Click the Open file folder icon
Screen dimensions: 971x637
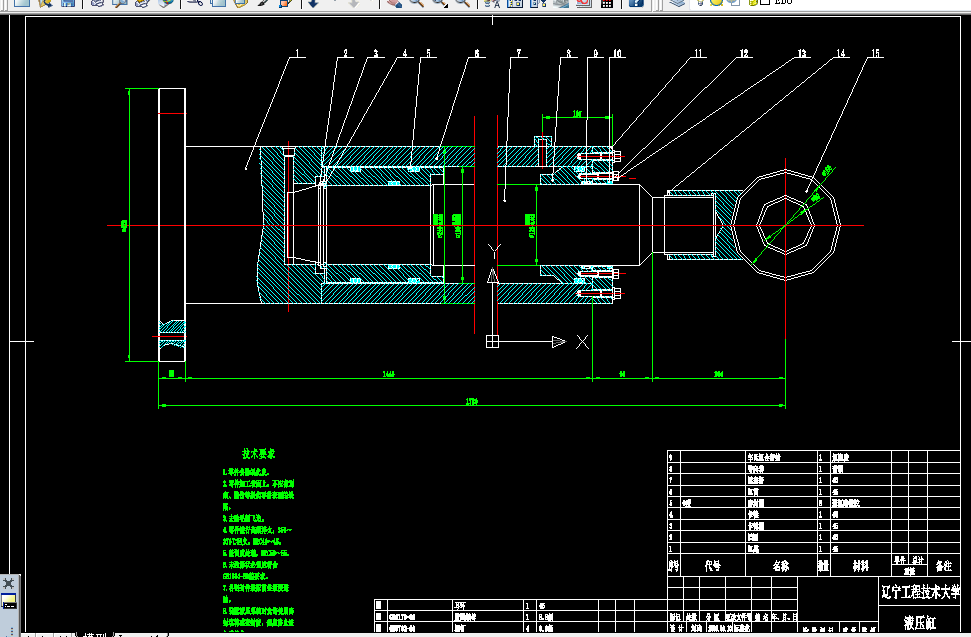45,2
